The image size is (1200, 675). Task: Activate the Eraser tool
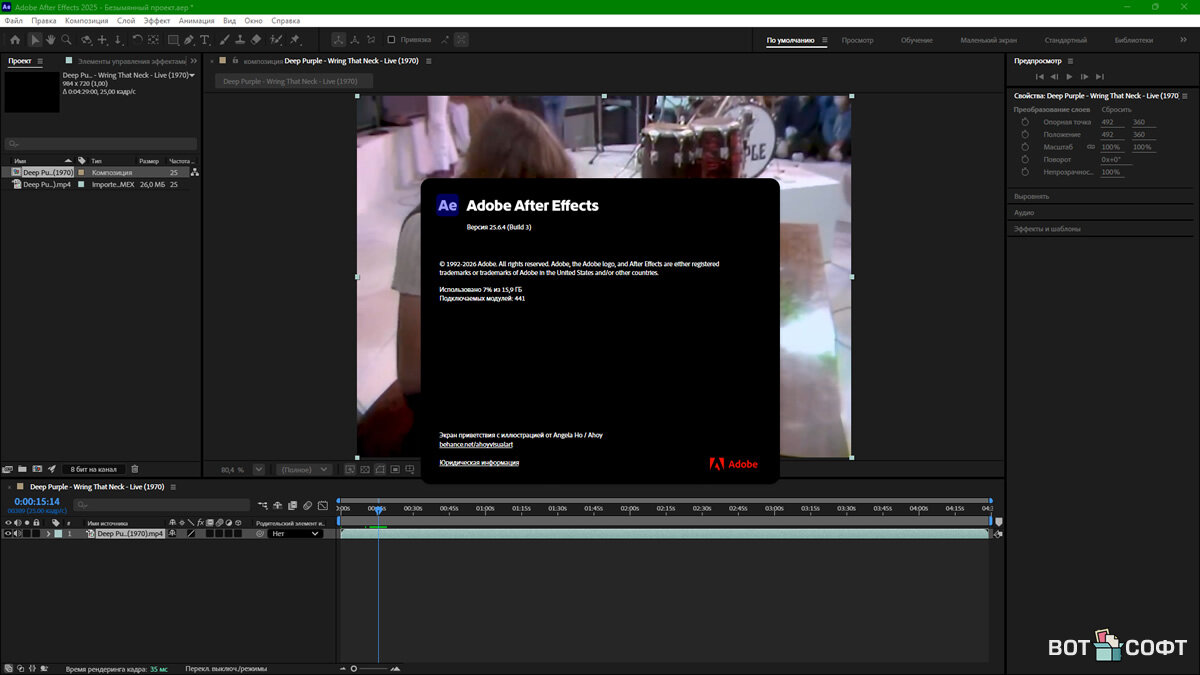coord(256,40)
